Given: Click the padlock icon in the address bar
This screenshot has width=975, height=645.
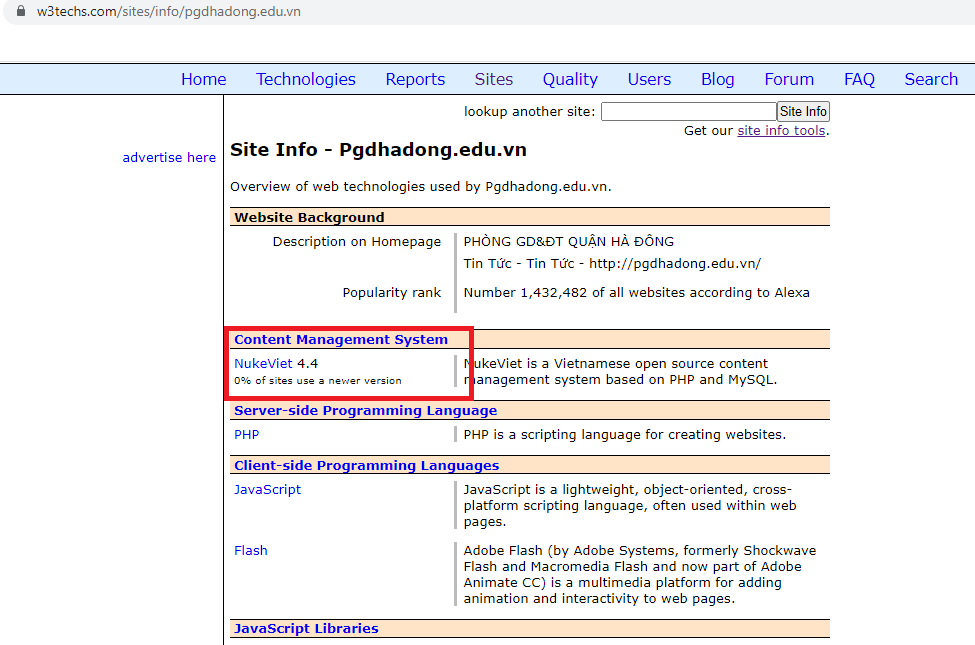Looking at the screenshot, I should click(x=21, y=11).
